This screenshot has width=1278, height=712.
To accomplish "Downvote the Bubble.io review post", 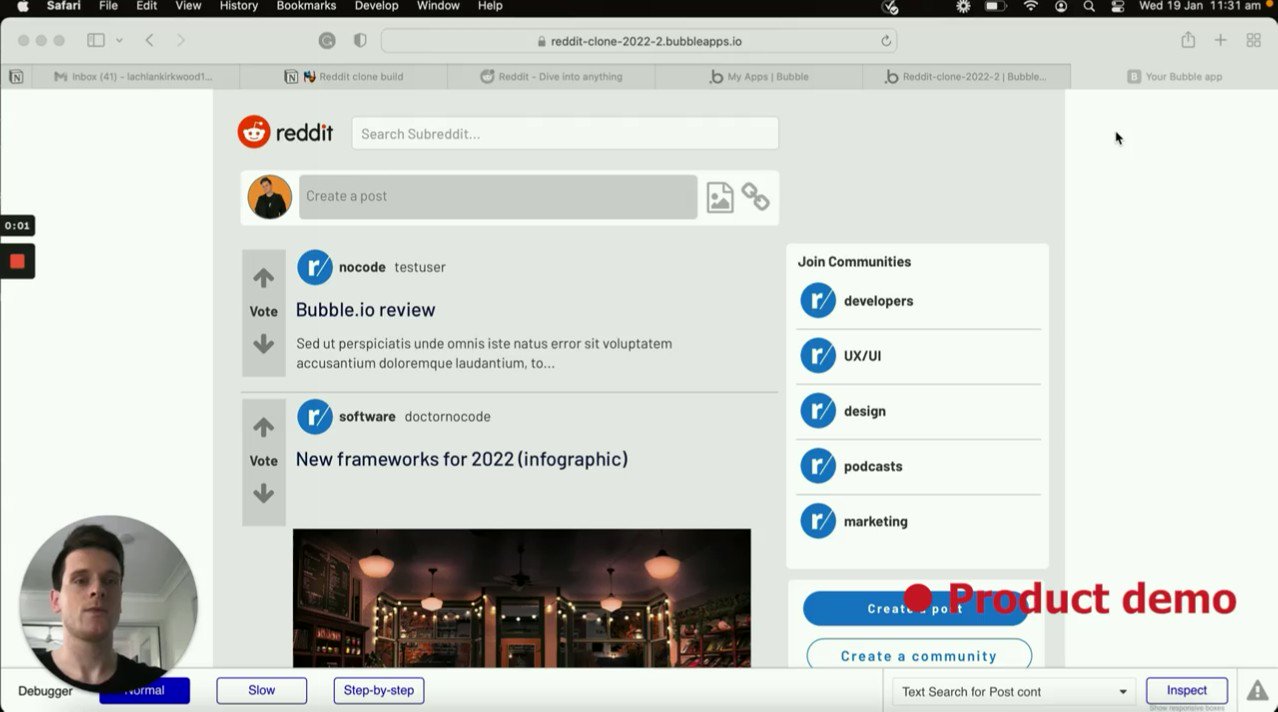I will tap(263, 344).
